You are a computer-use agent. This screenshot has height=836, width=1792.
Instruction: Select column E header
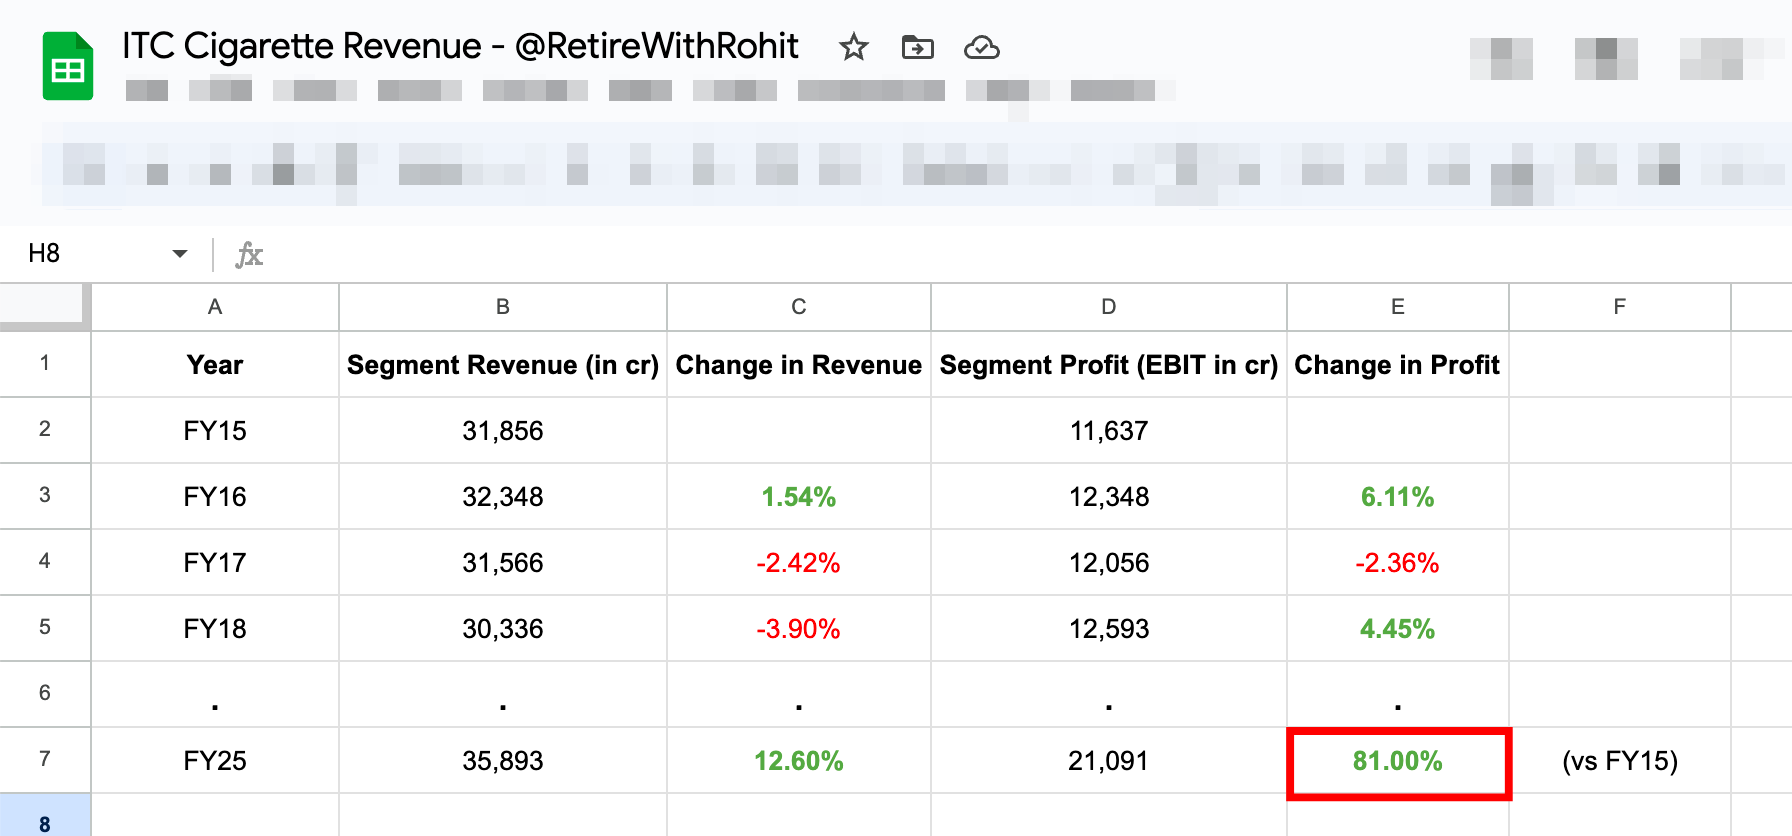(x=1398, y=307)
